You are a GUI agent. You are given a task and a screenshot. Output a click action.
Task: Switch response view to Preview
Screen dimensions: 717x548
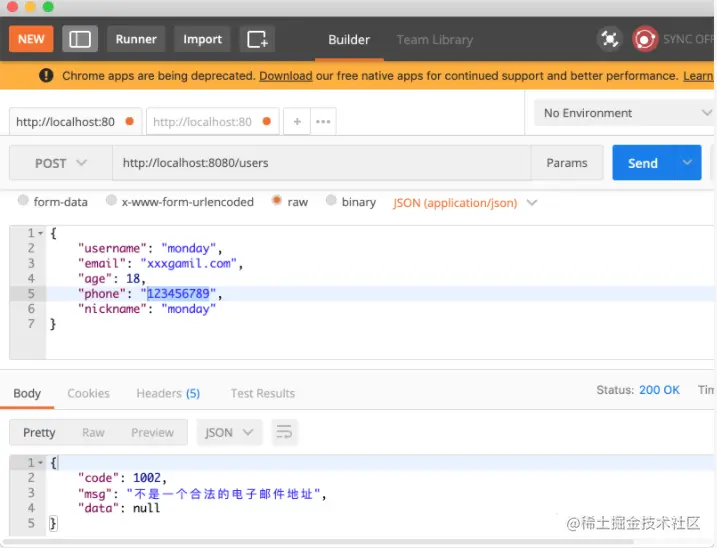(152, 432)
